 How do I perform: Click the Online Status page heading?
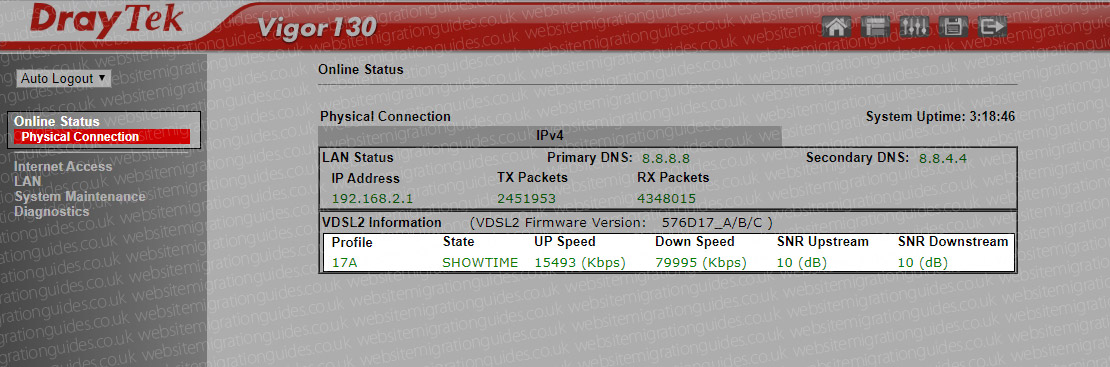[x=360, y=69]
